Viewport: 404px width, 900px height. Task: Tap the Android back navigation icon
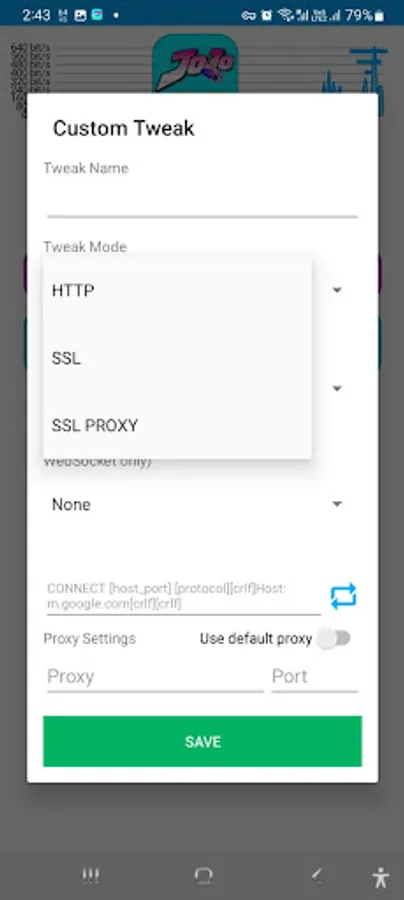[316, 875]
